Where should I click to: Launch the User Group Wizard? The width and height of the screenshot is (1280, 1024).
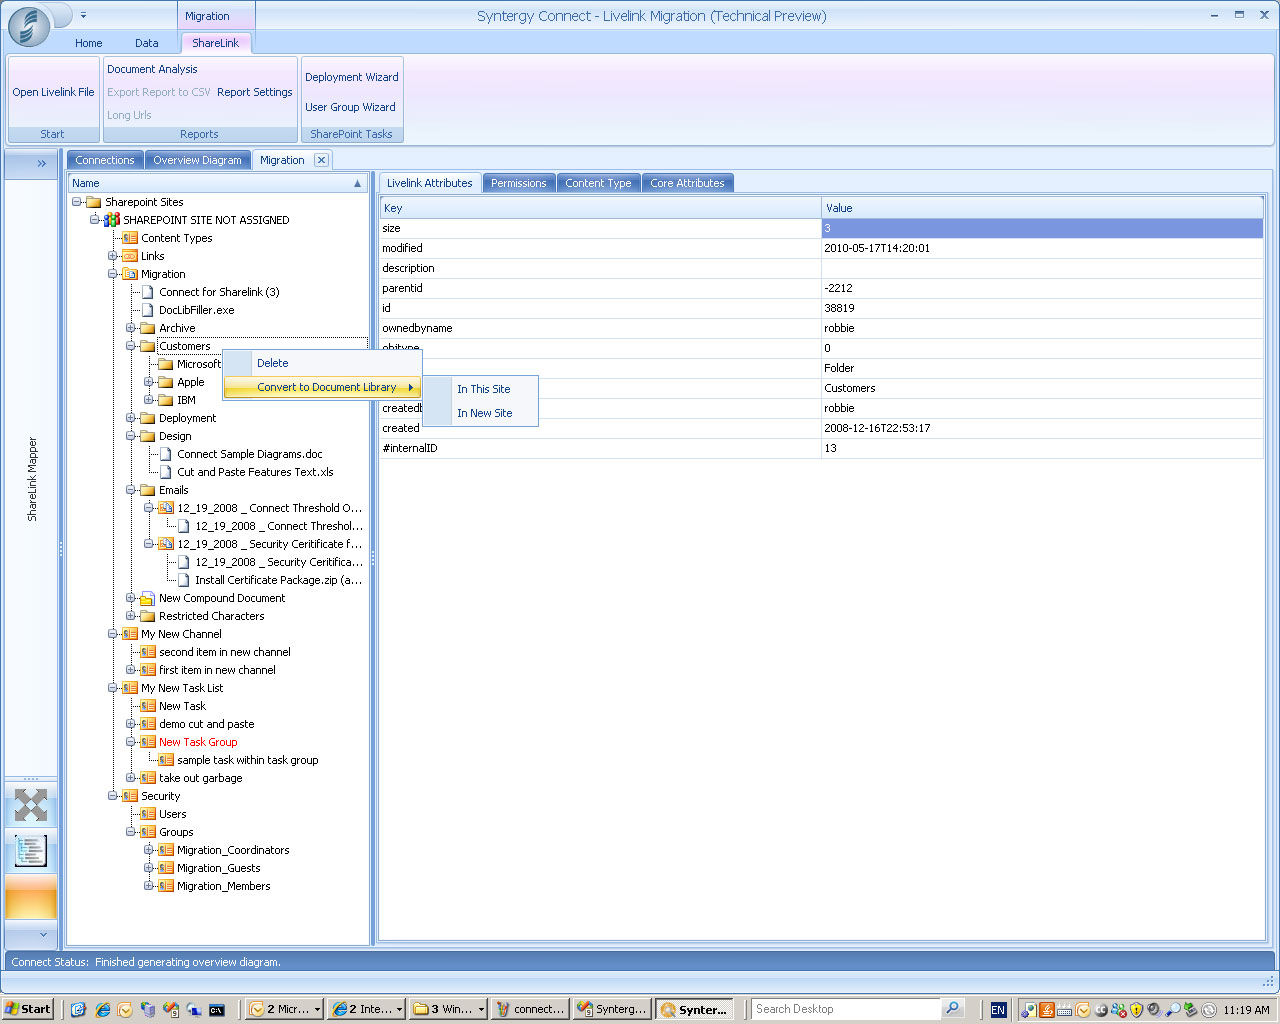click(x=350, y=107)
